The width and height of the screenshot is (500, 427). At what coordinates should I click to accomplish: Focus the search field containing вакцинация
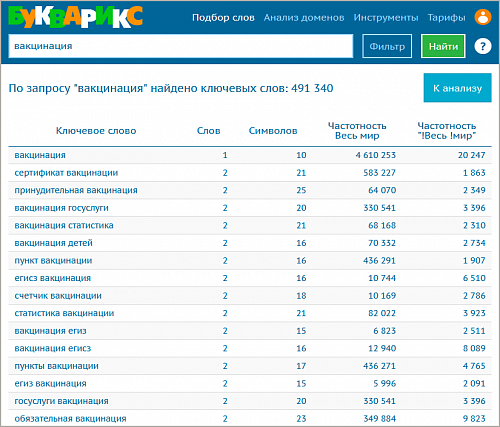point(181,46)
